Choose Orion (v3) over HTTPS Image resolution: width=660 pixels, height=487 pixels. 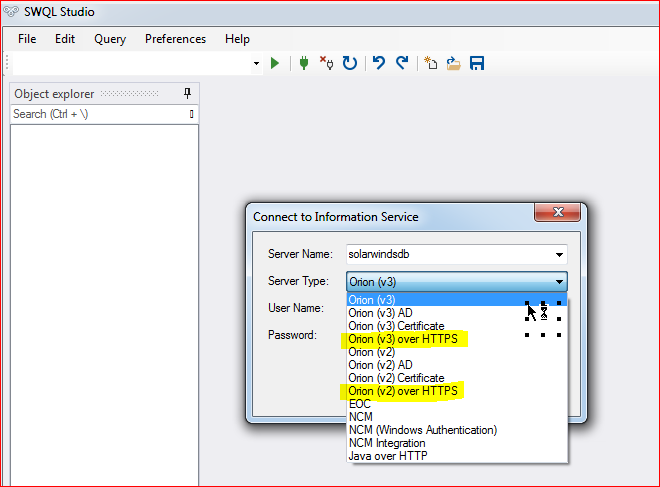point(457,339)
